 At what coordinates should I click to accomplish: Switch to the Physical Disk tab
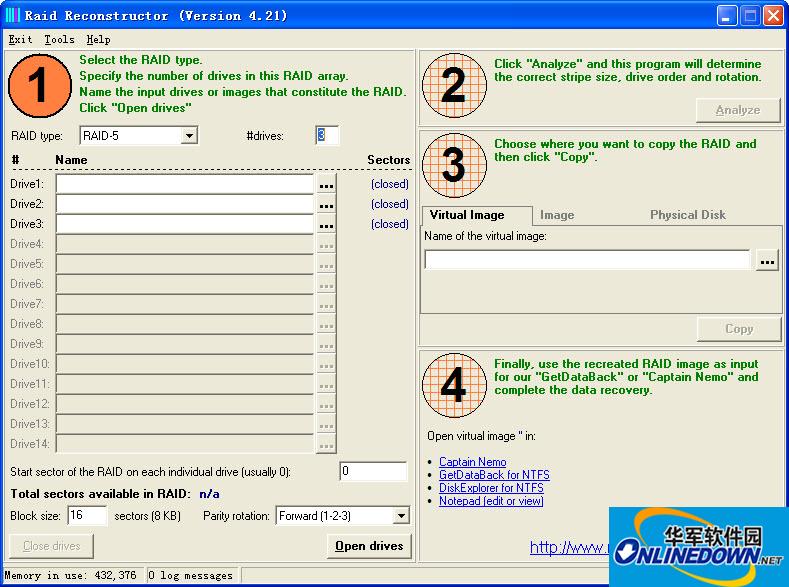pyautogui.click(x=688, y=215)
